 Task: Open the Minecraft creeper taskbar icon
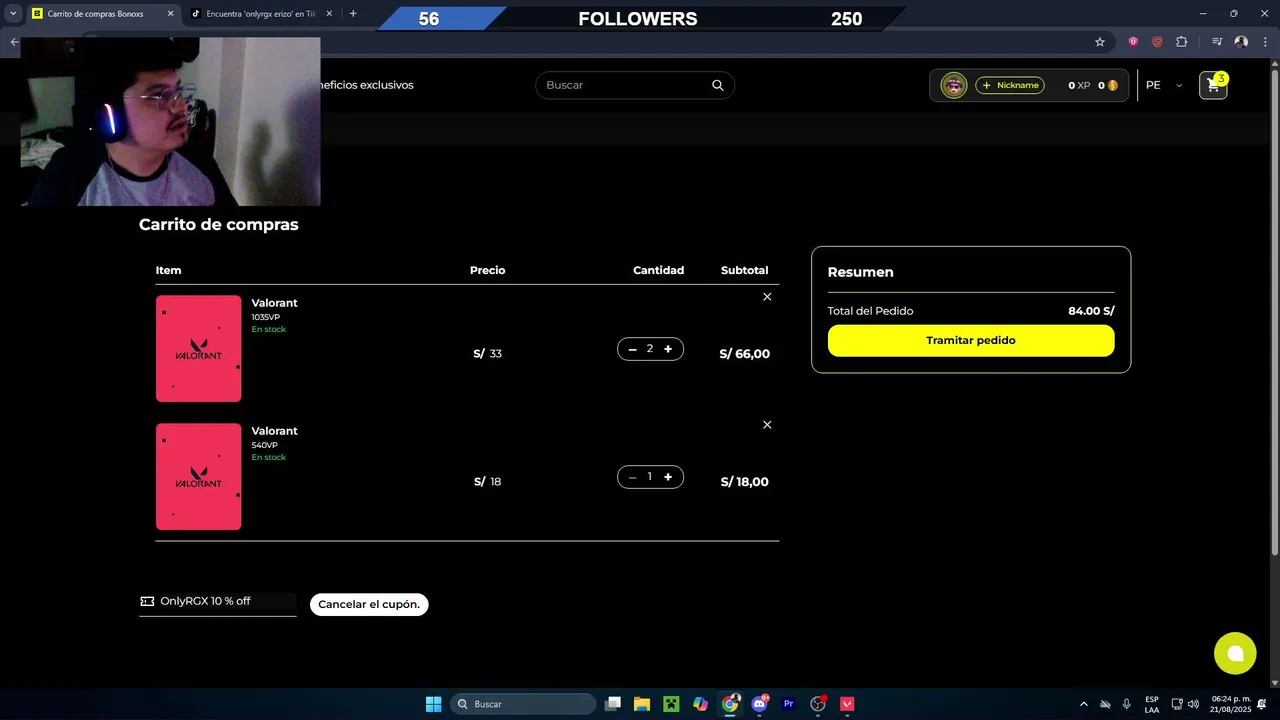pyautogui.click(x=671, y=704)
